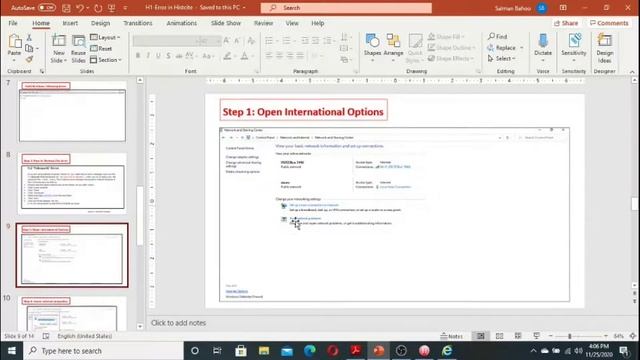Open the Shapes gallery
640x360 pixels.
372,48
